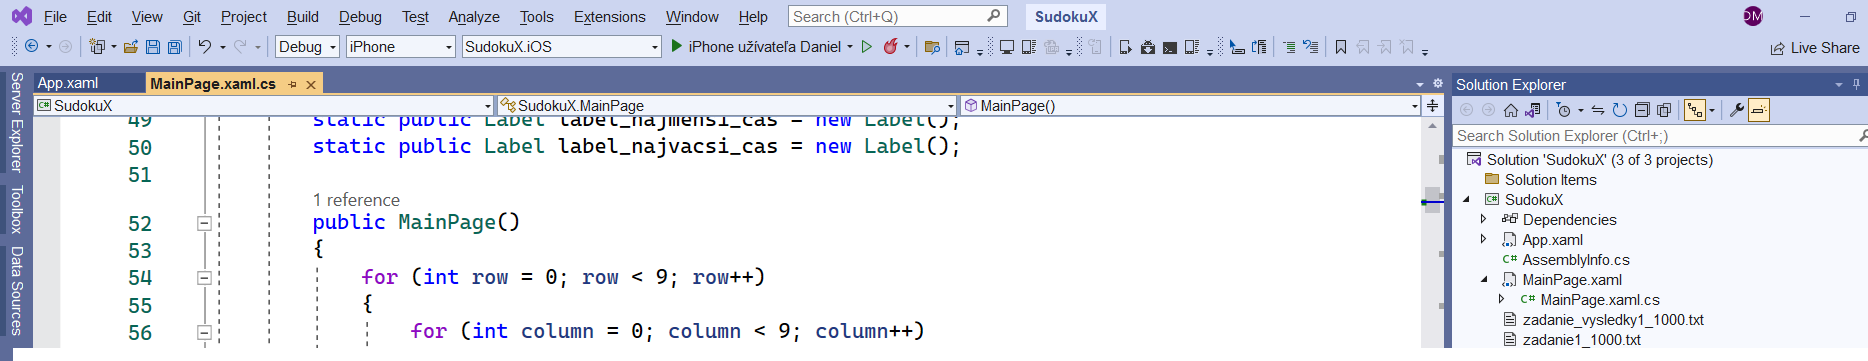Viewport: 1868px width, 361px height.
Task: Toggle the nested view icon in Solution Explorer
Action: (x=1695, y=110)
